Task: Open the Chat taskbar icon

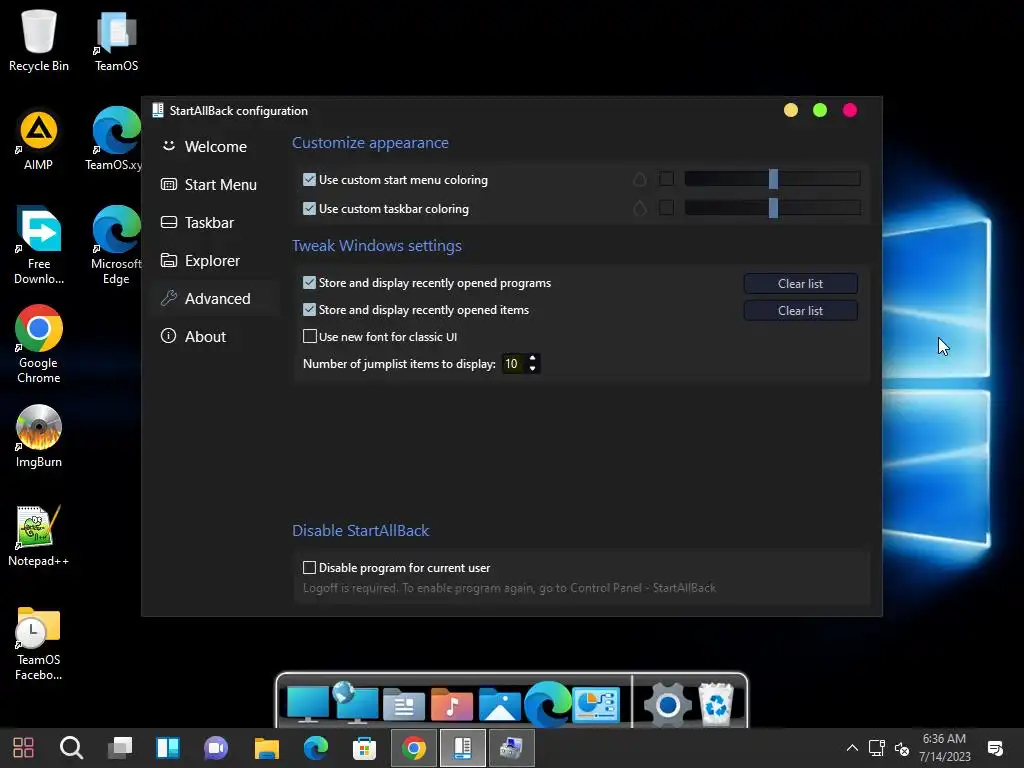Action: [216, 748]
